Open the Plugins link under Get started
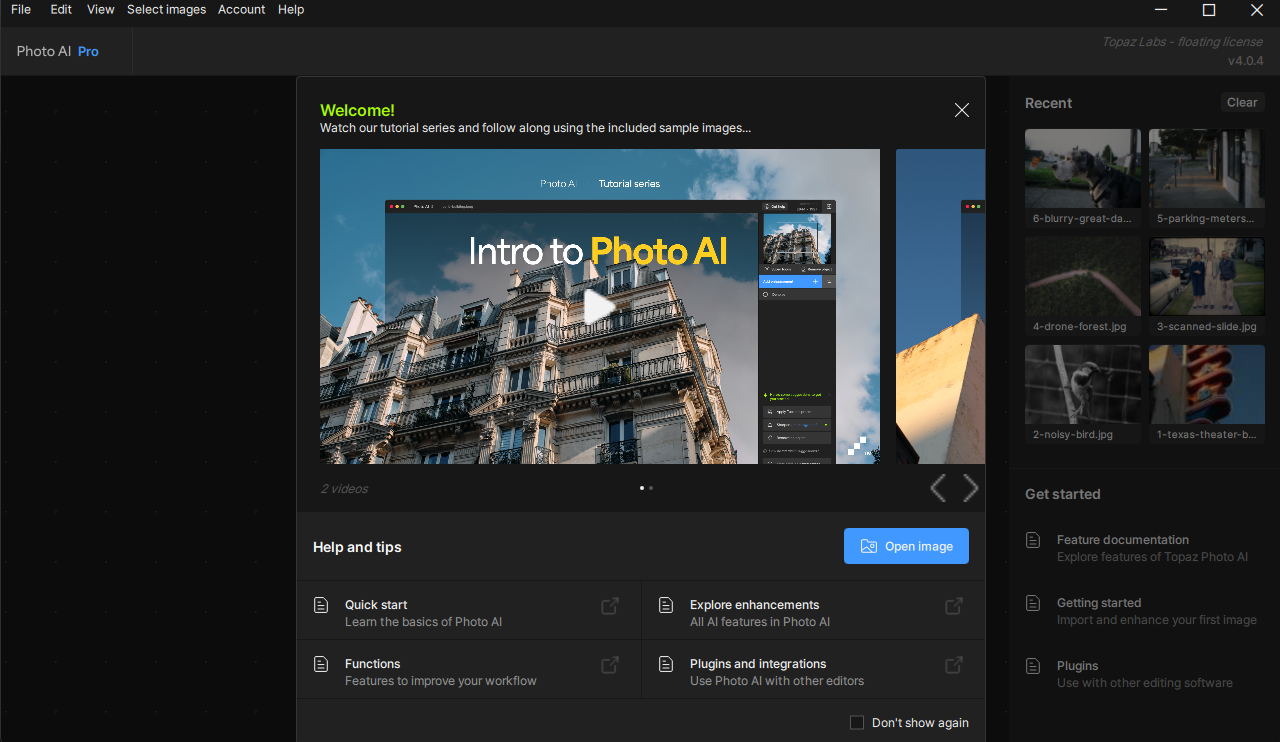The width and height of the screenshot is (1280, 742). (1077, 666)
